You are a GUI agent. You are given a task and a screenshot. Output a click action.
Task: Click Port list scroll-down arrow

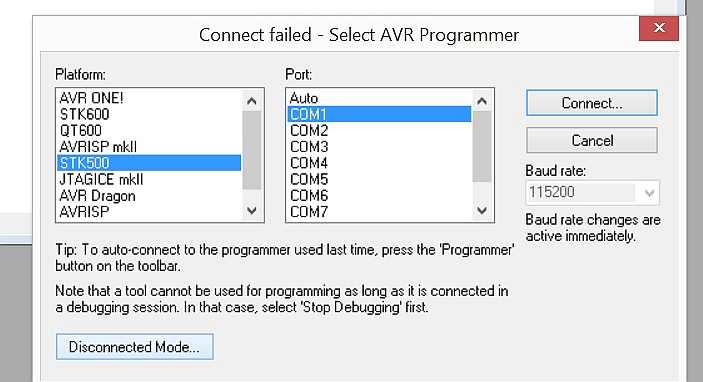(x=482, y=210)
